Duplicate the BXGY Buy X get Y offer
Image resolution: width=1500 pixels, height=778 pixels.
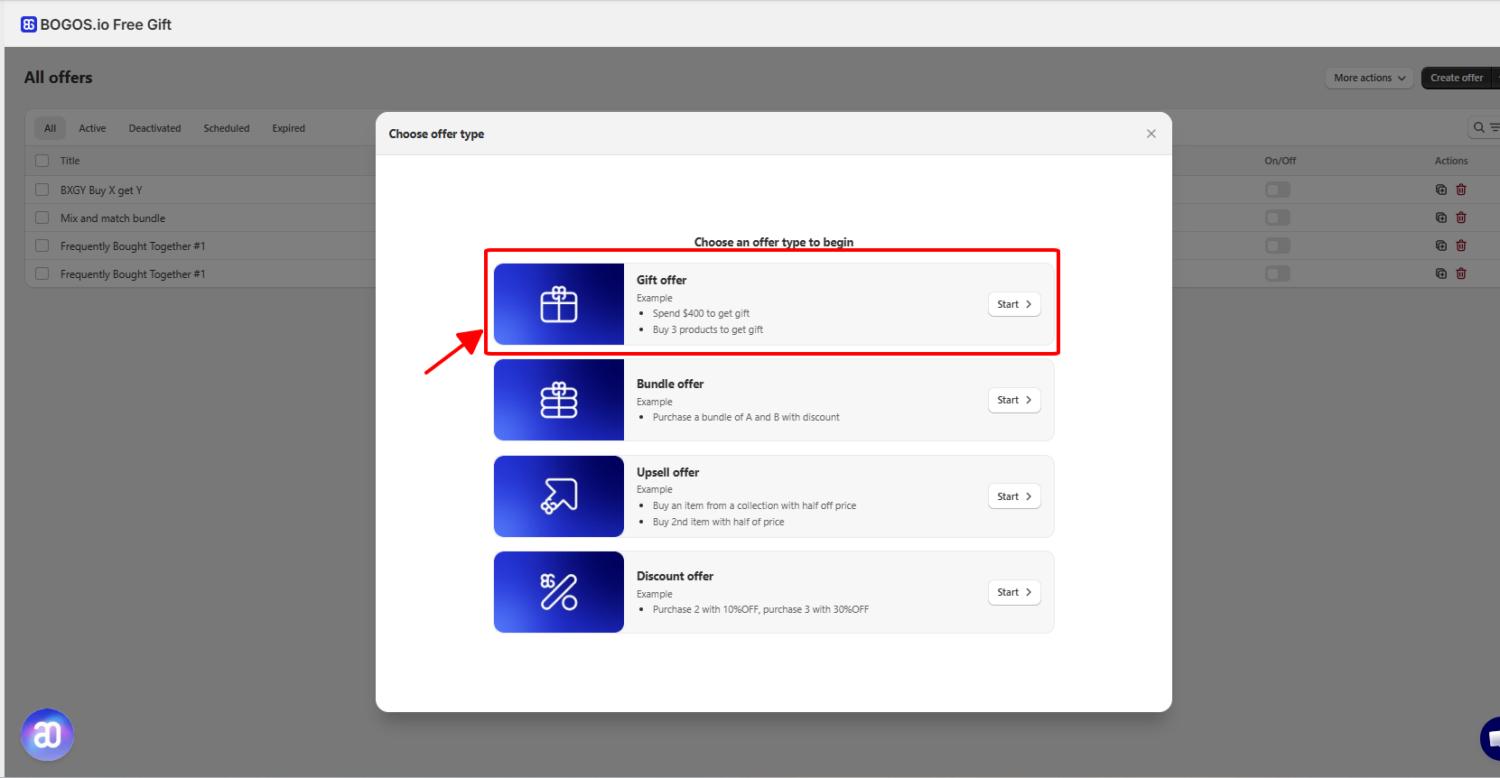(1440, 189)
